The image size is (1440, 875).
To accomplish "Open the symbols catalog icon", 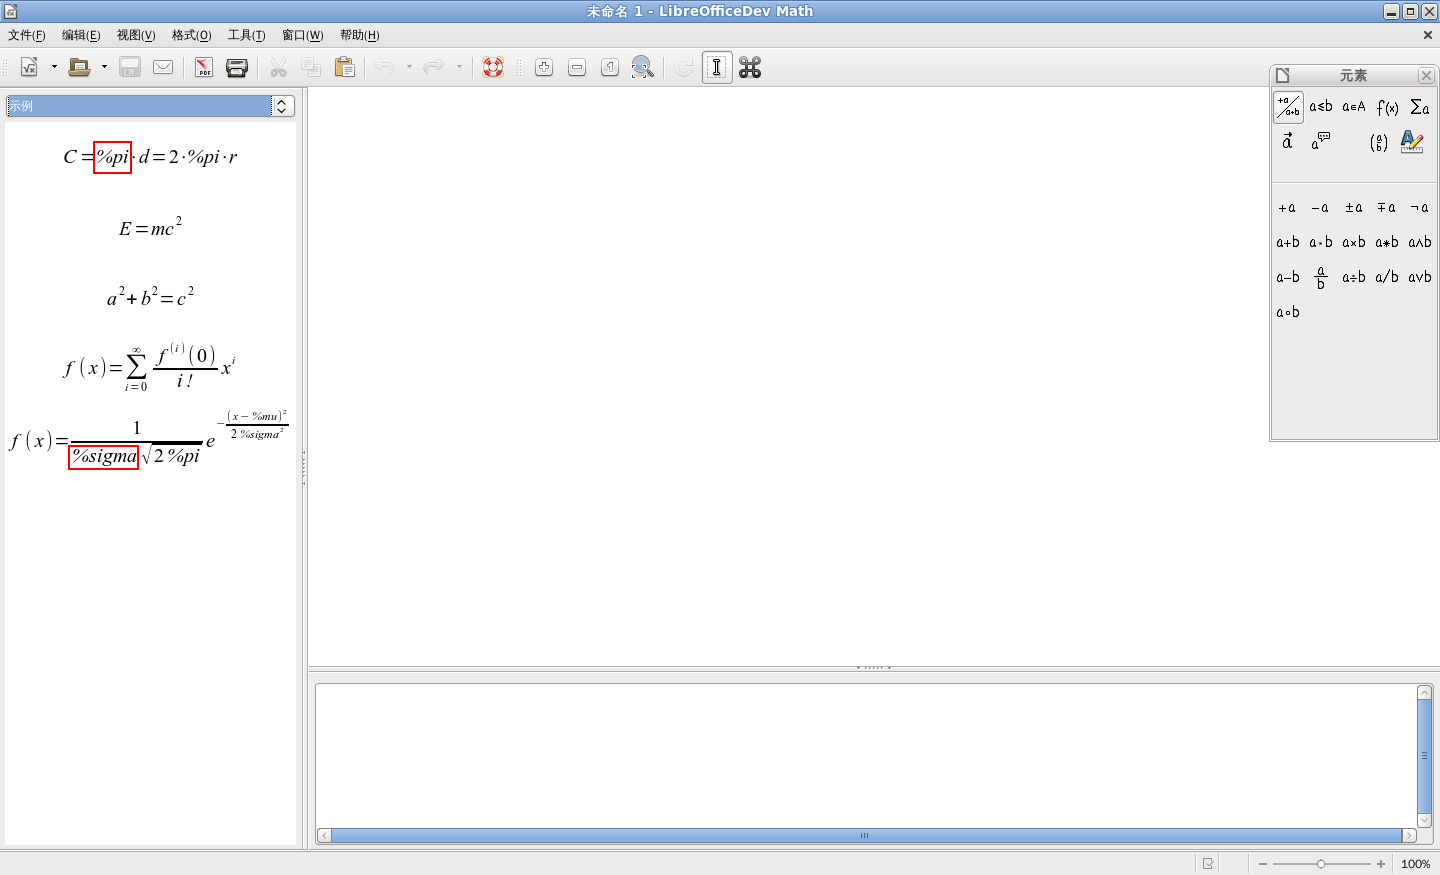I will pos(750,68).
